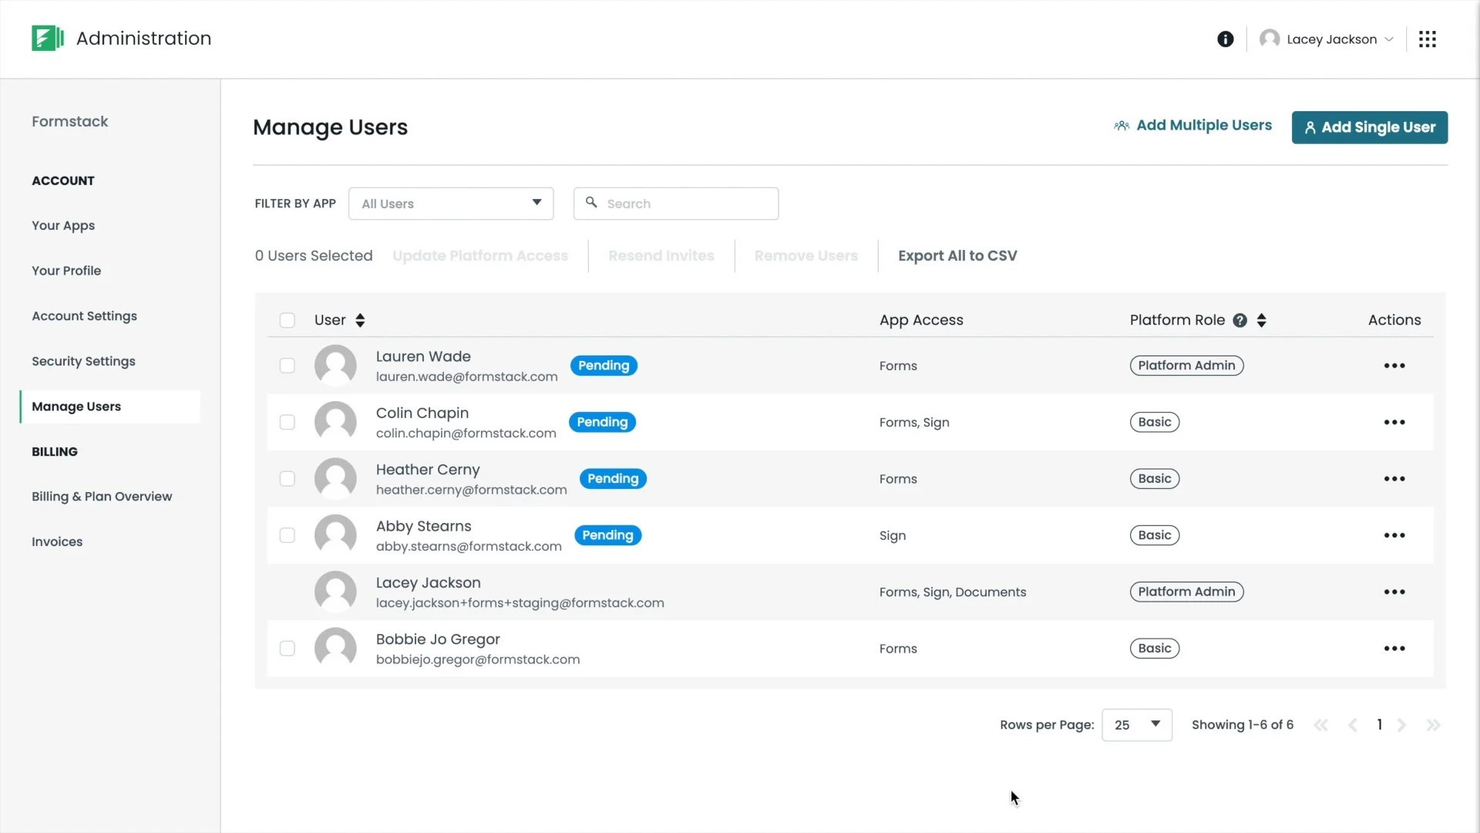
Task: Toggle the User column sort arrows
Action: [x=359, y=320]
